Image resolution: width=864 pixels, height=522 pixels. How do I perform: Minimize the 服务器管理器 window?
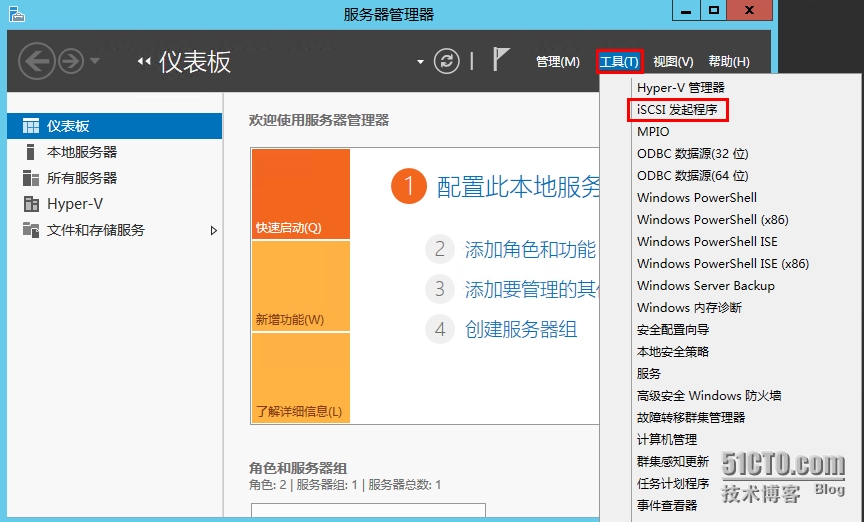686,11
